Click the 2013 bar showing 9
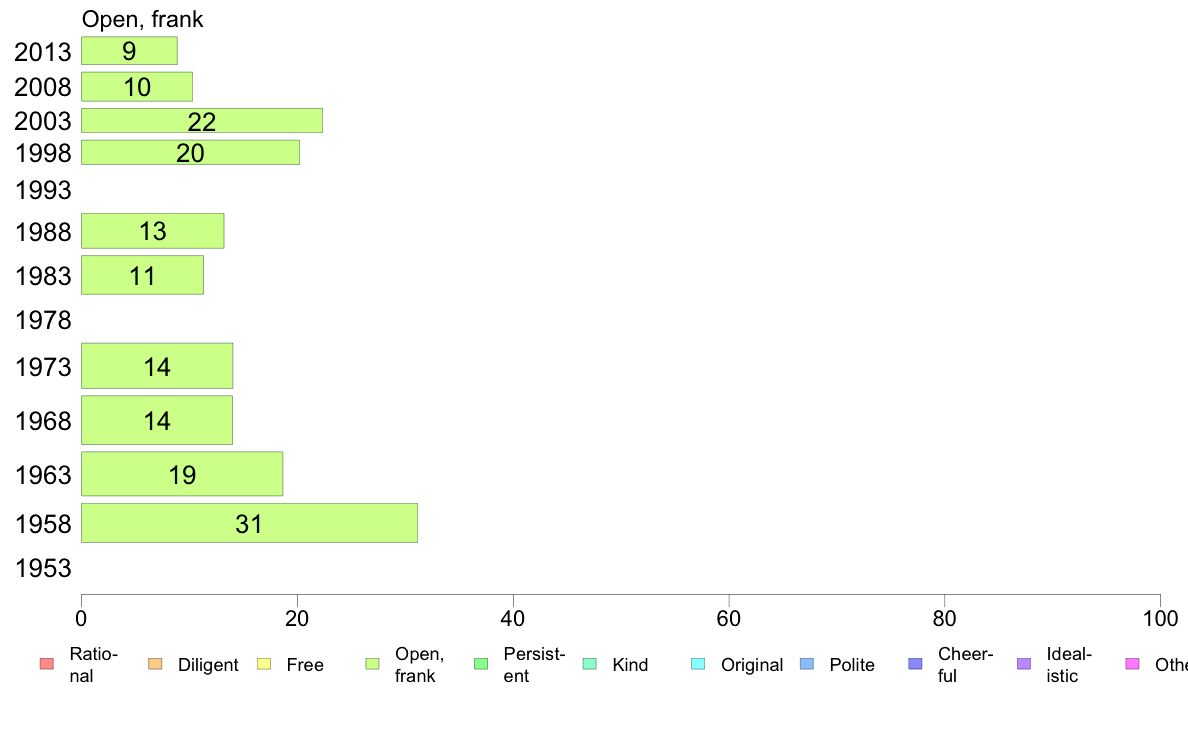Screen dimensions: 1188x736 coord(130,51)
